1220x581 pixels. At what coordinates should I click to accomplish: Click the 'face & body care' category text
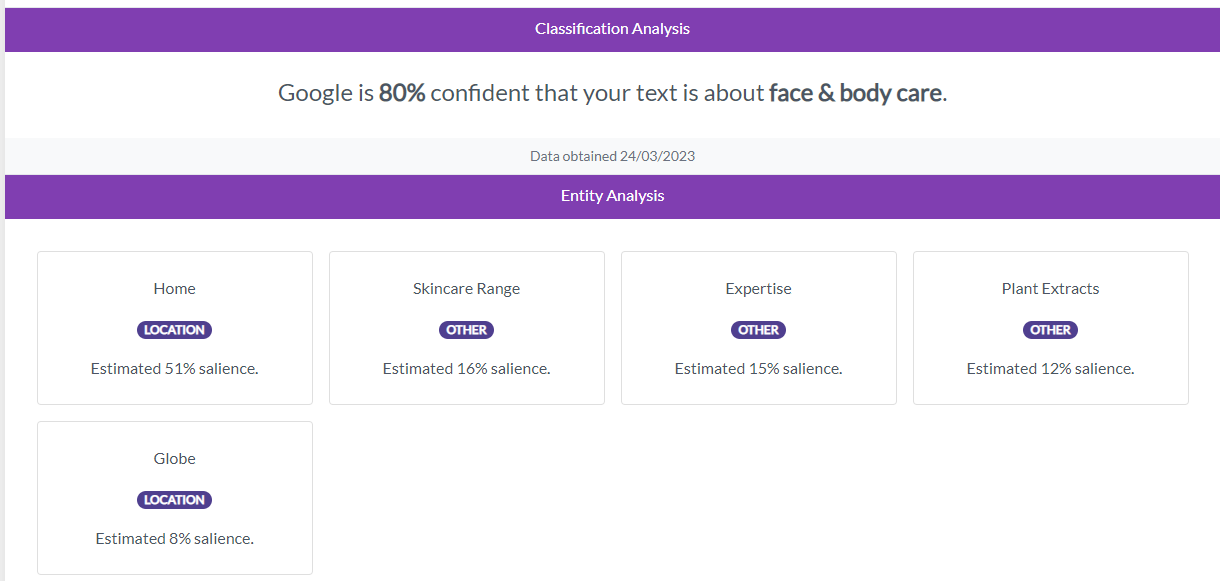pos(855,93)
